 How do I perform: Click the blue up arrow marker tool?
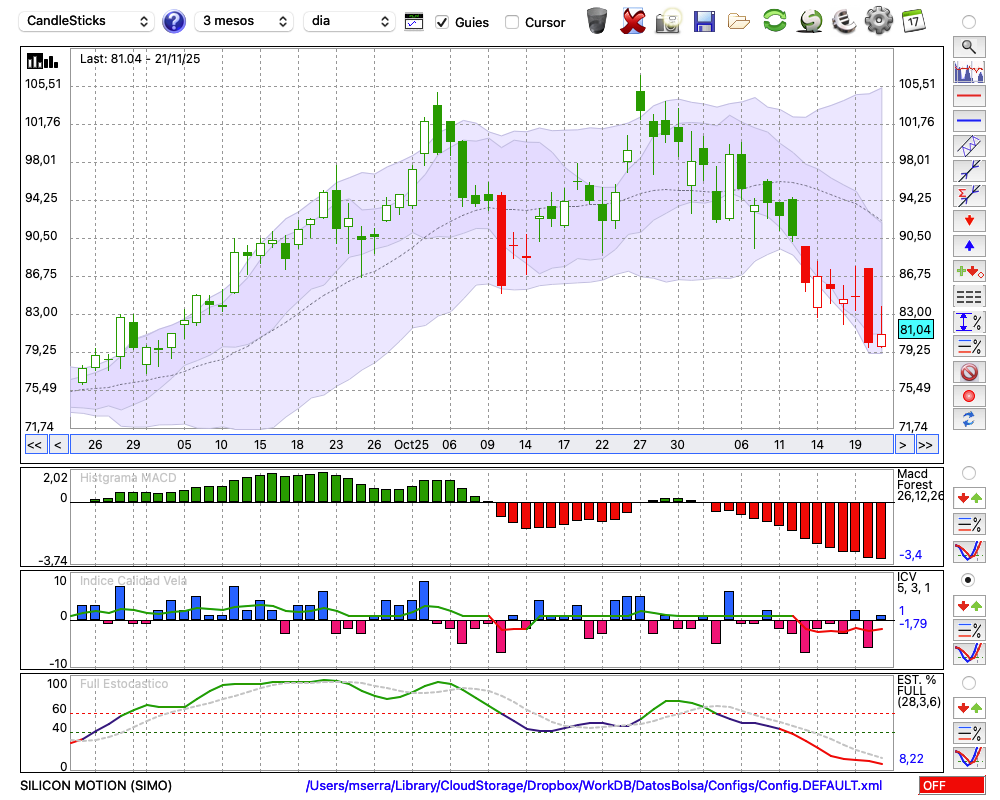coord(969,246)
